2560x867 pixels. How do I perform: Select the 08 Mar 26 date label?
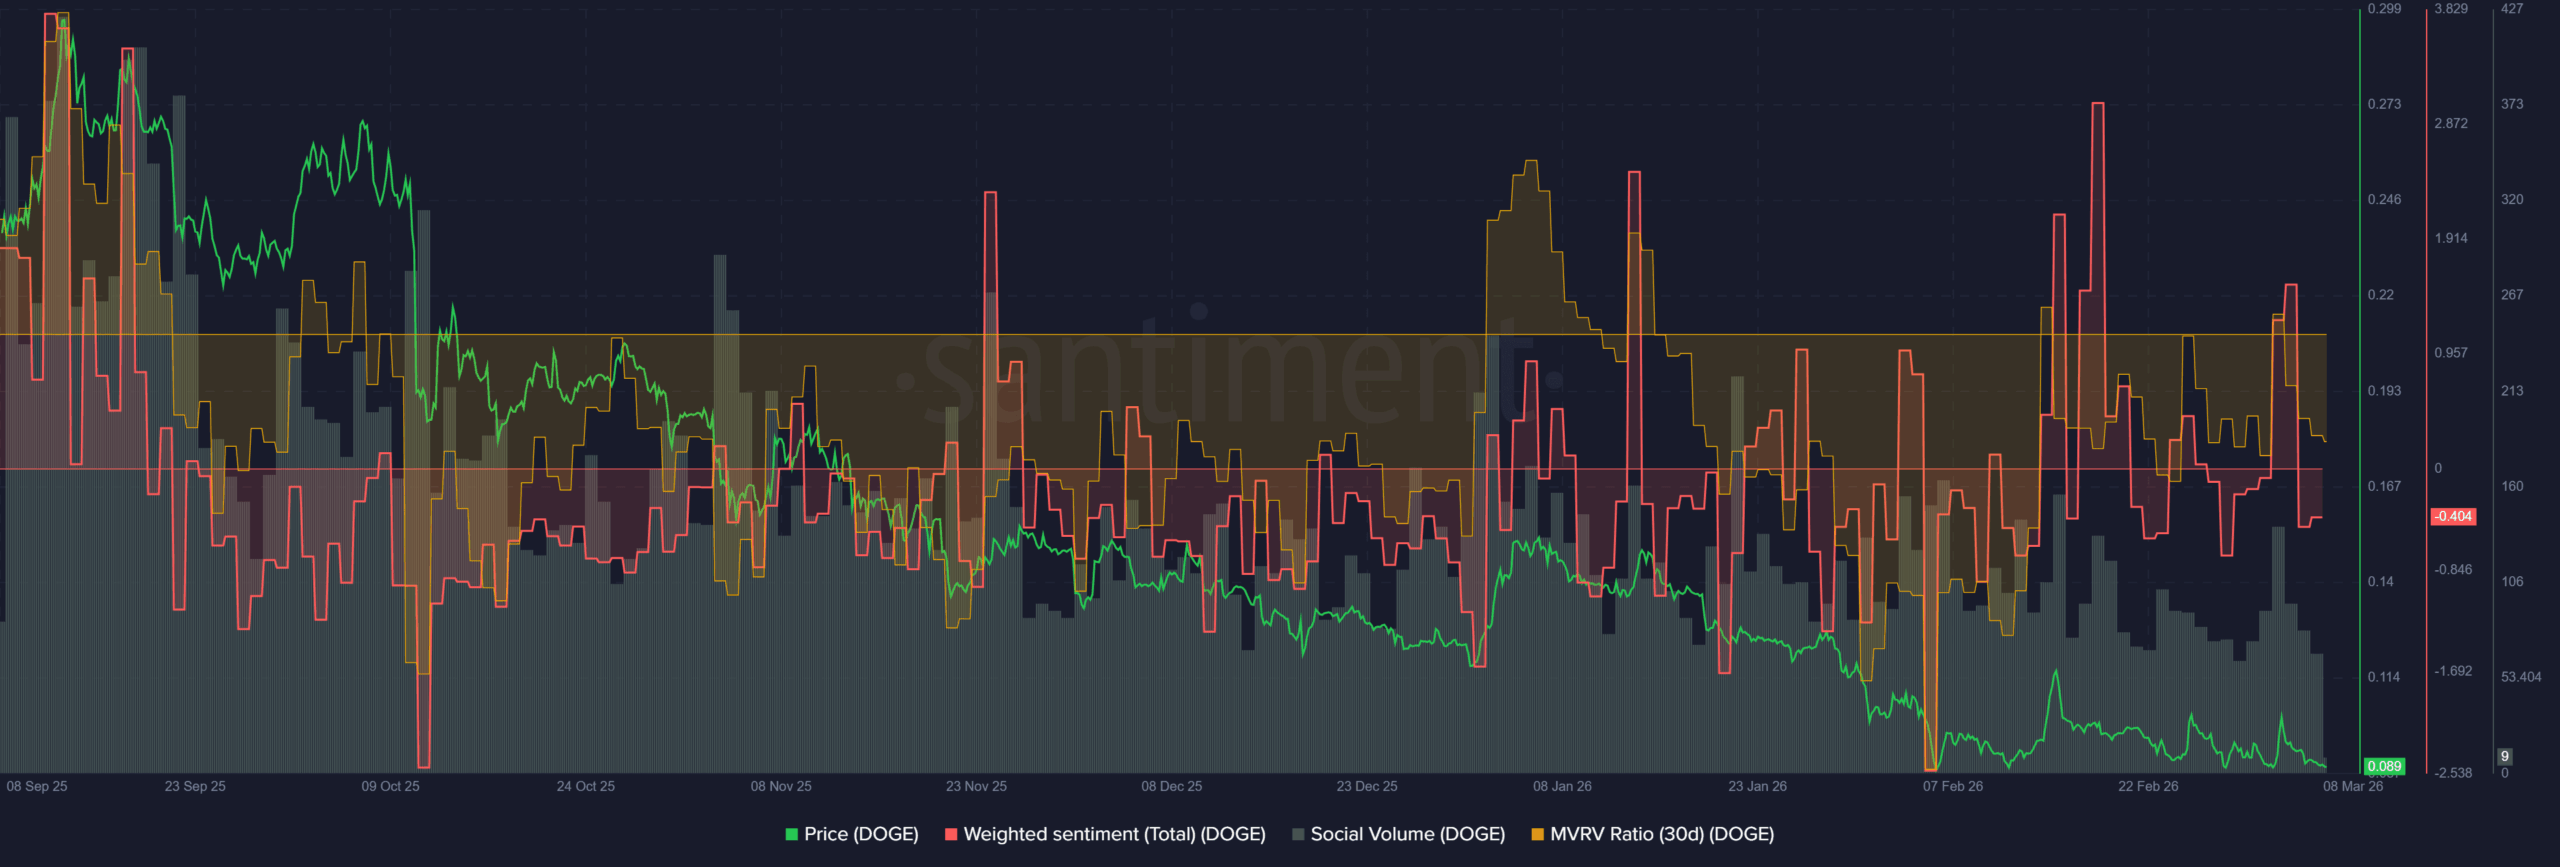point(2353,786)
